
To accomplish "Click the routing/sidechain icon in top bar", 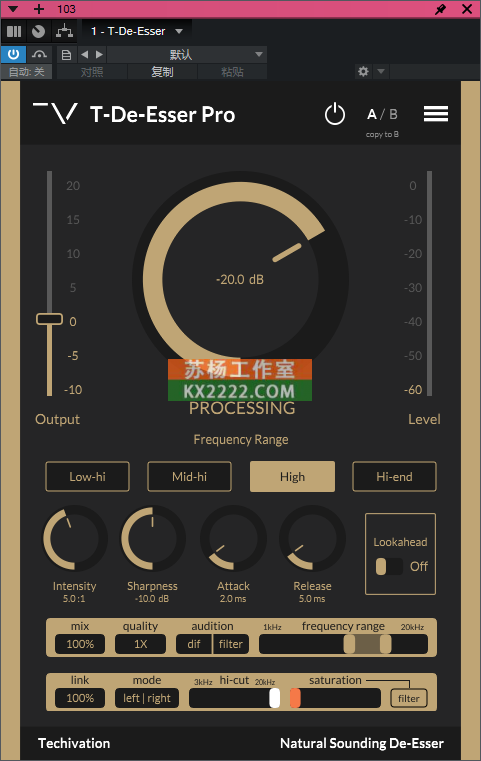I will tap(64, 32).
